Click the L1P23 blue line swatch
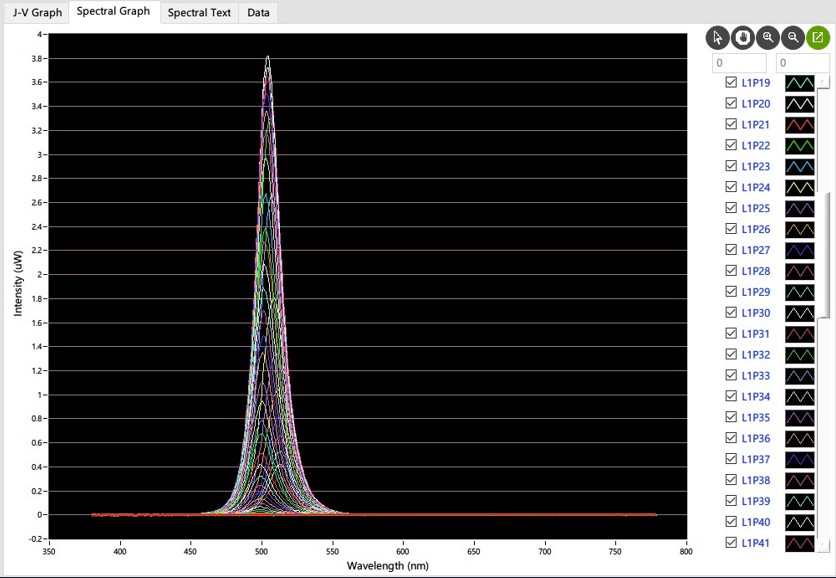This screenshot has height=578, width=836. 800,166
